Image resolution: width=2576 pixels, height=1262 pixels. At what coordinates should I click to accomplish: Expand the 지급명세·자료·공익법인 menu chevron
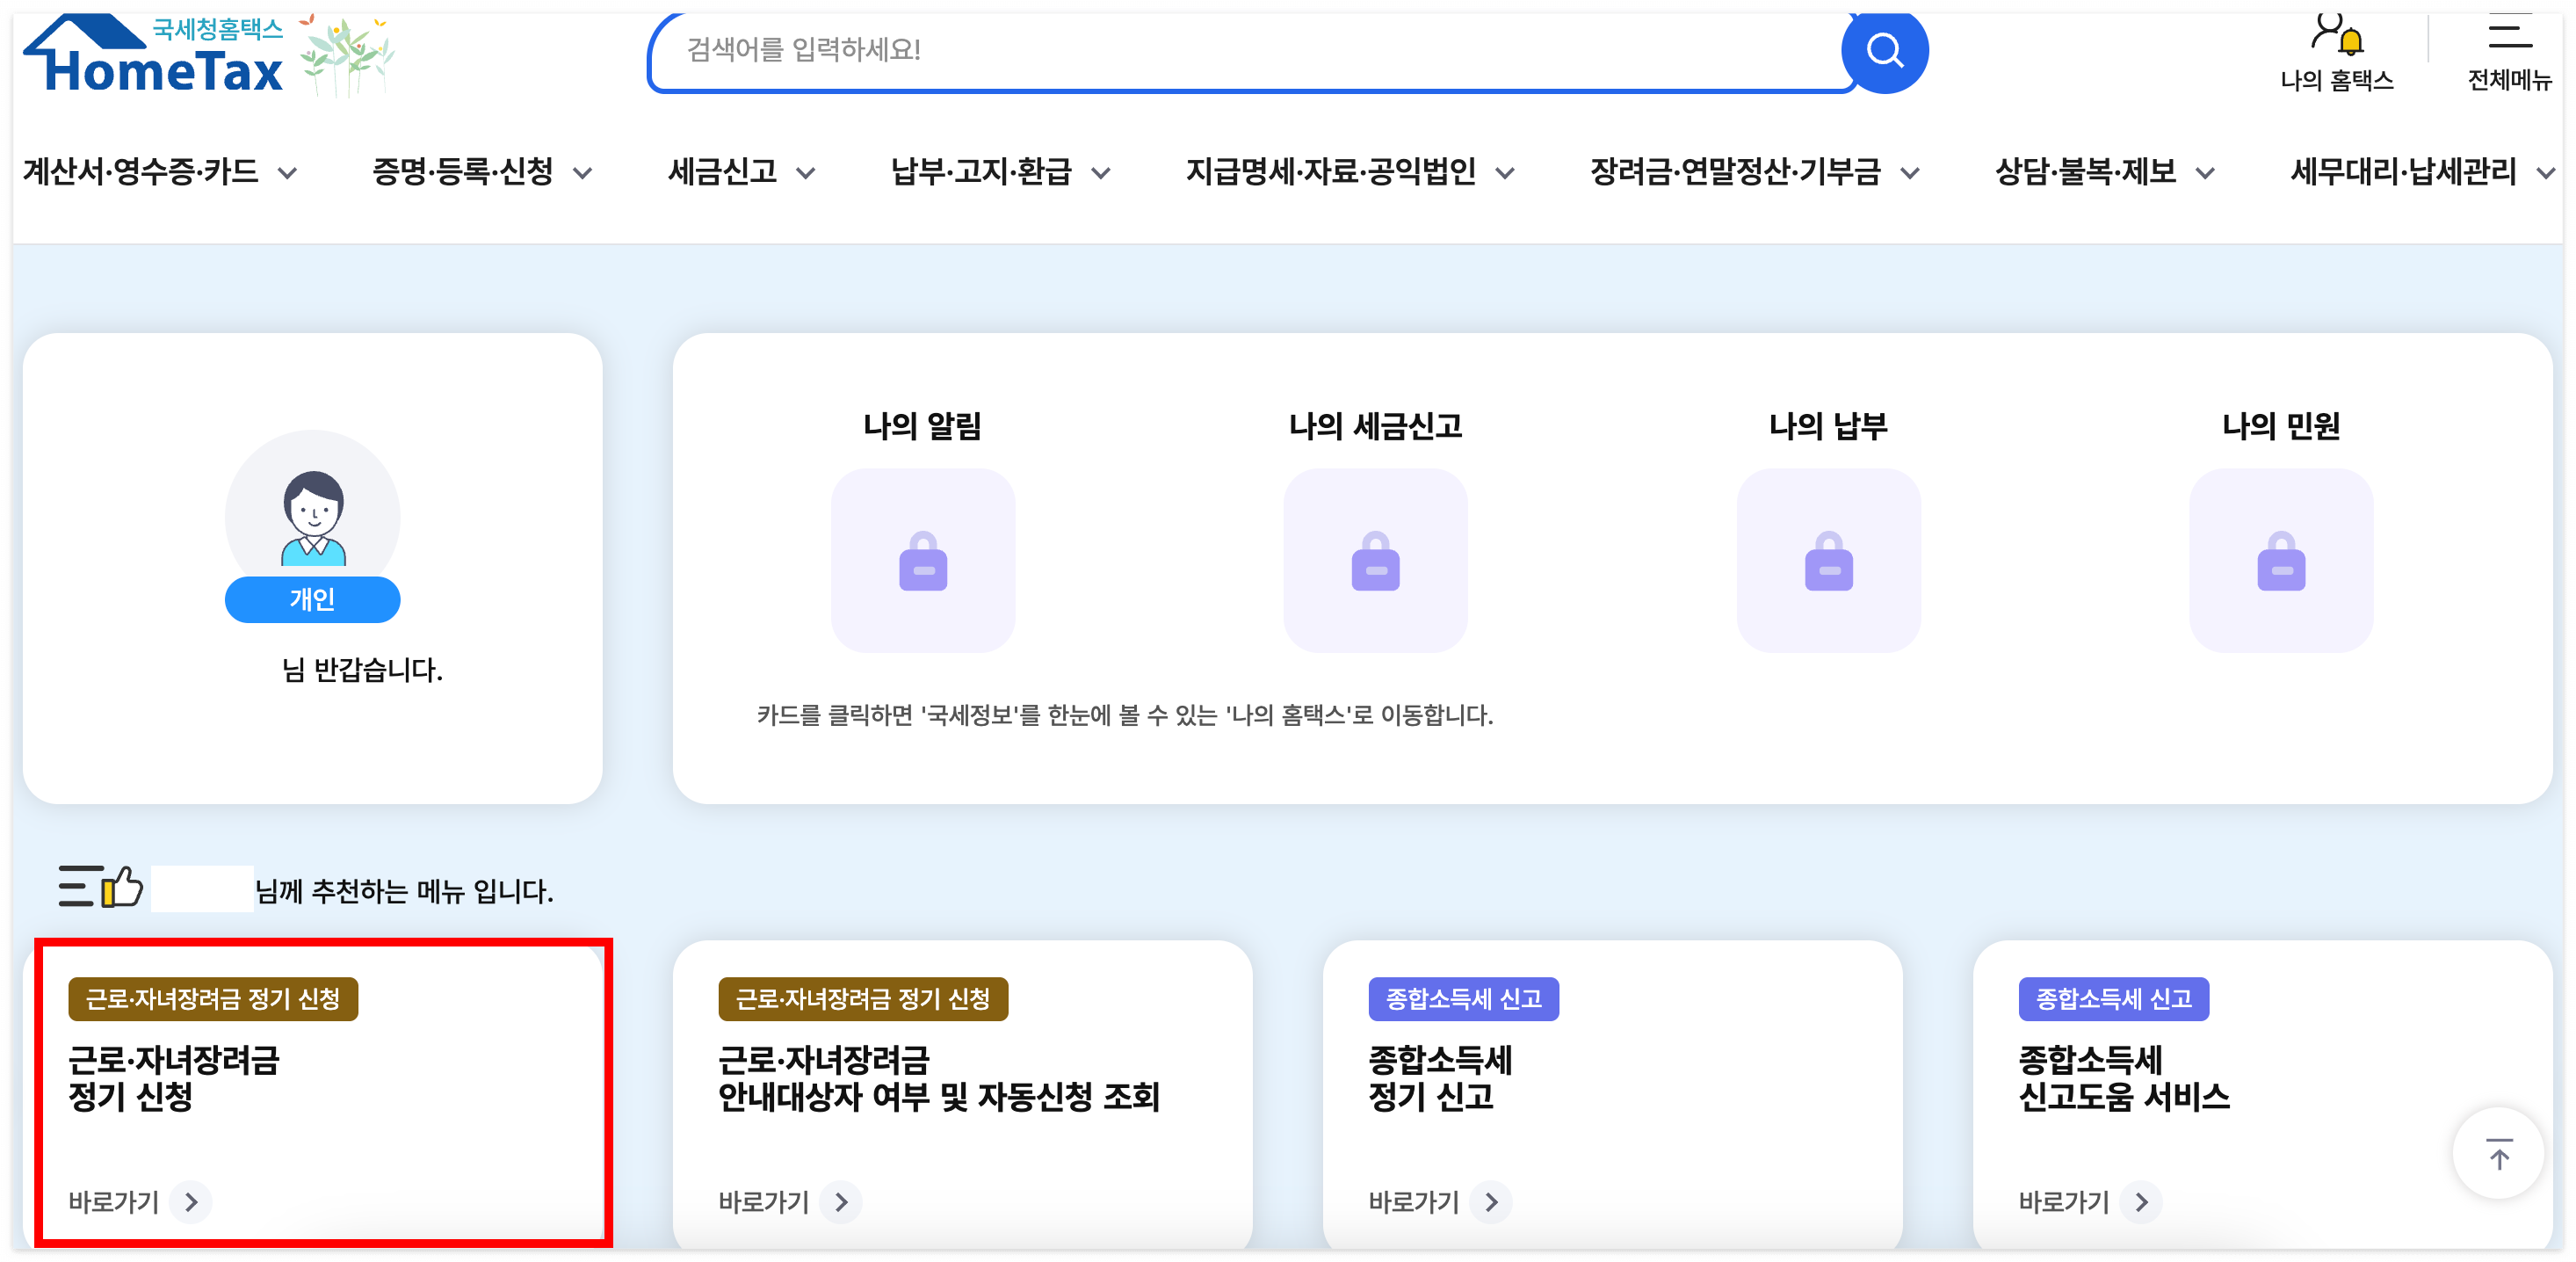(x=1505, y=174)
